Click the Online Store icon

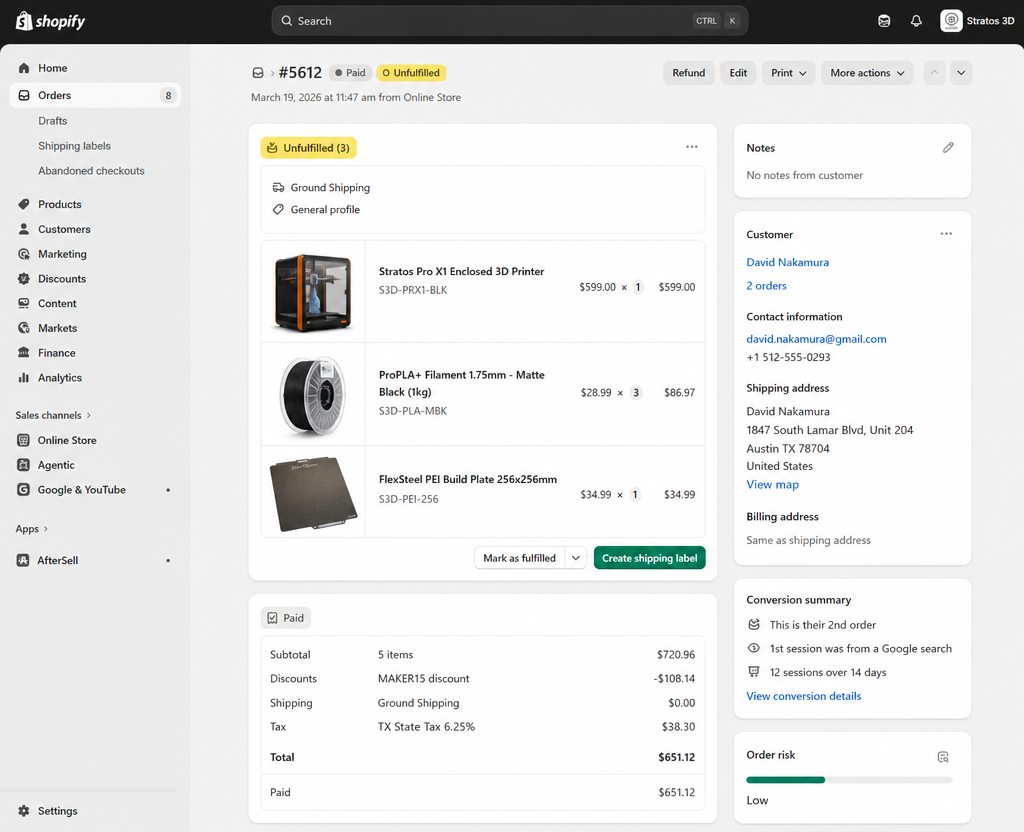tap(24, 440)
